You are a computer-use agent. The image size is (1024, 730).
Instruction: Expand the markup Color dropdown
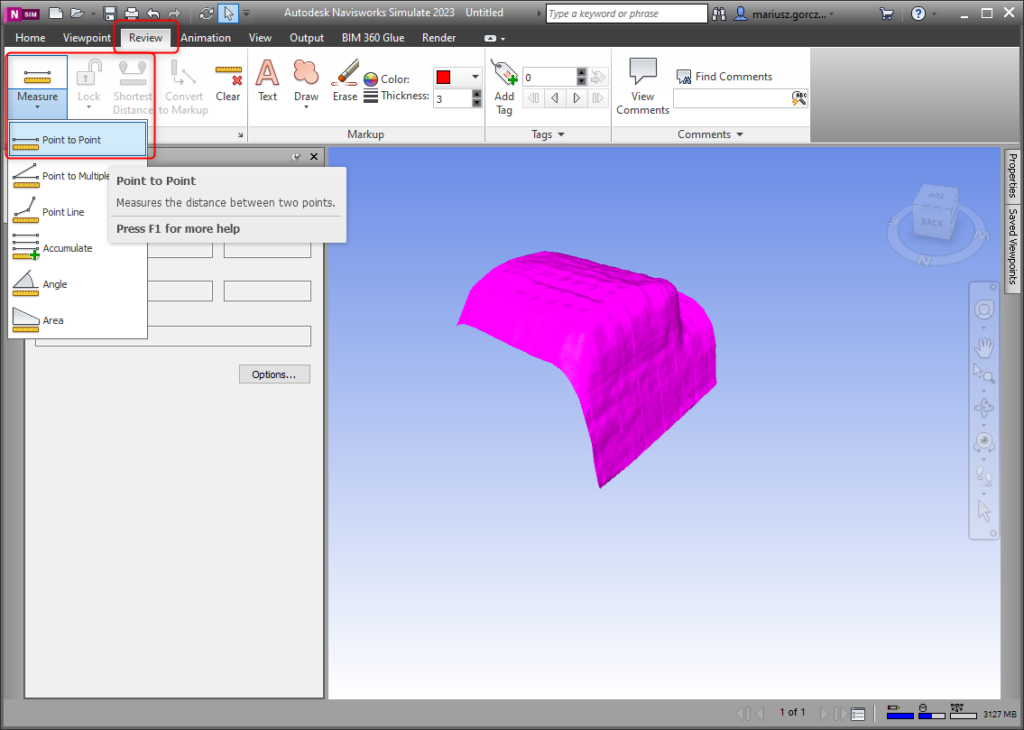(475, 77)
